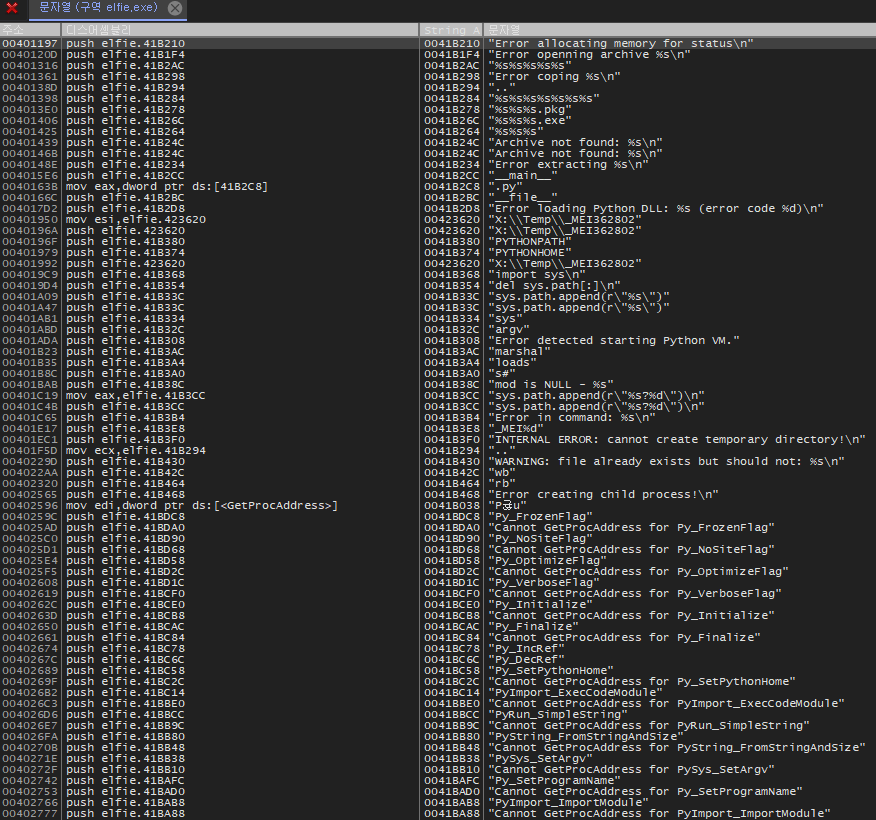Image resolution: width=876 pixels, height=820 pixels.
Task: Close the 문자열 (구역 elfie.exe) tab
Action: tap(175, 8)
